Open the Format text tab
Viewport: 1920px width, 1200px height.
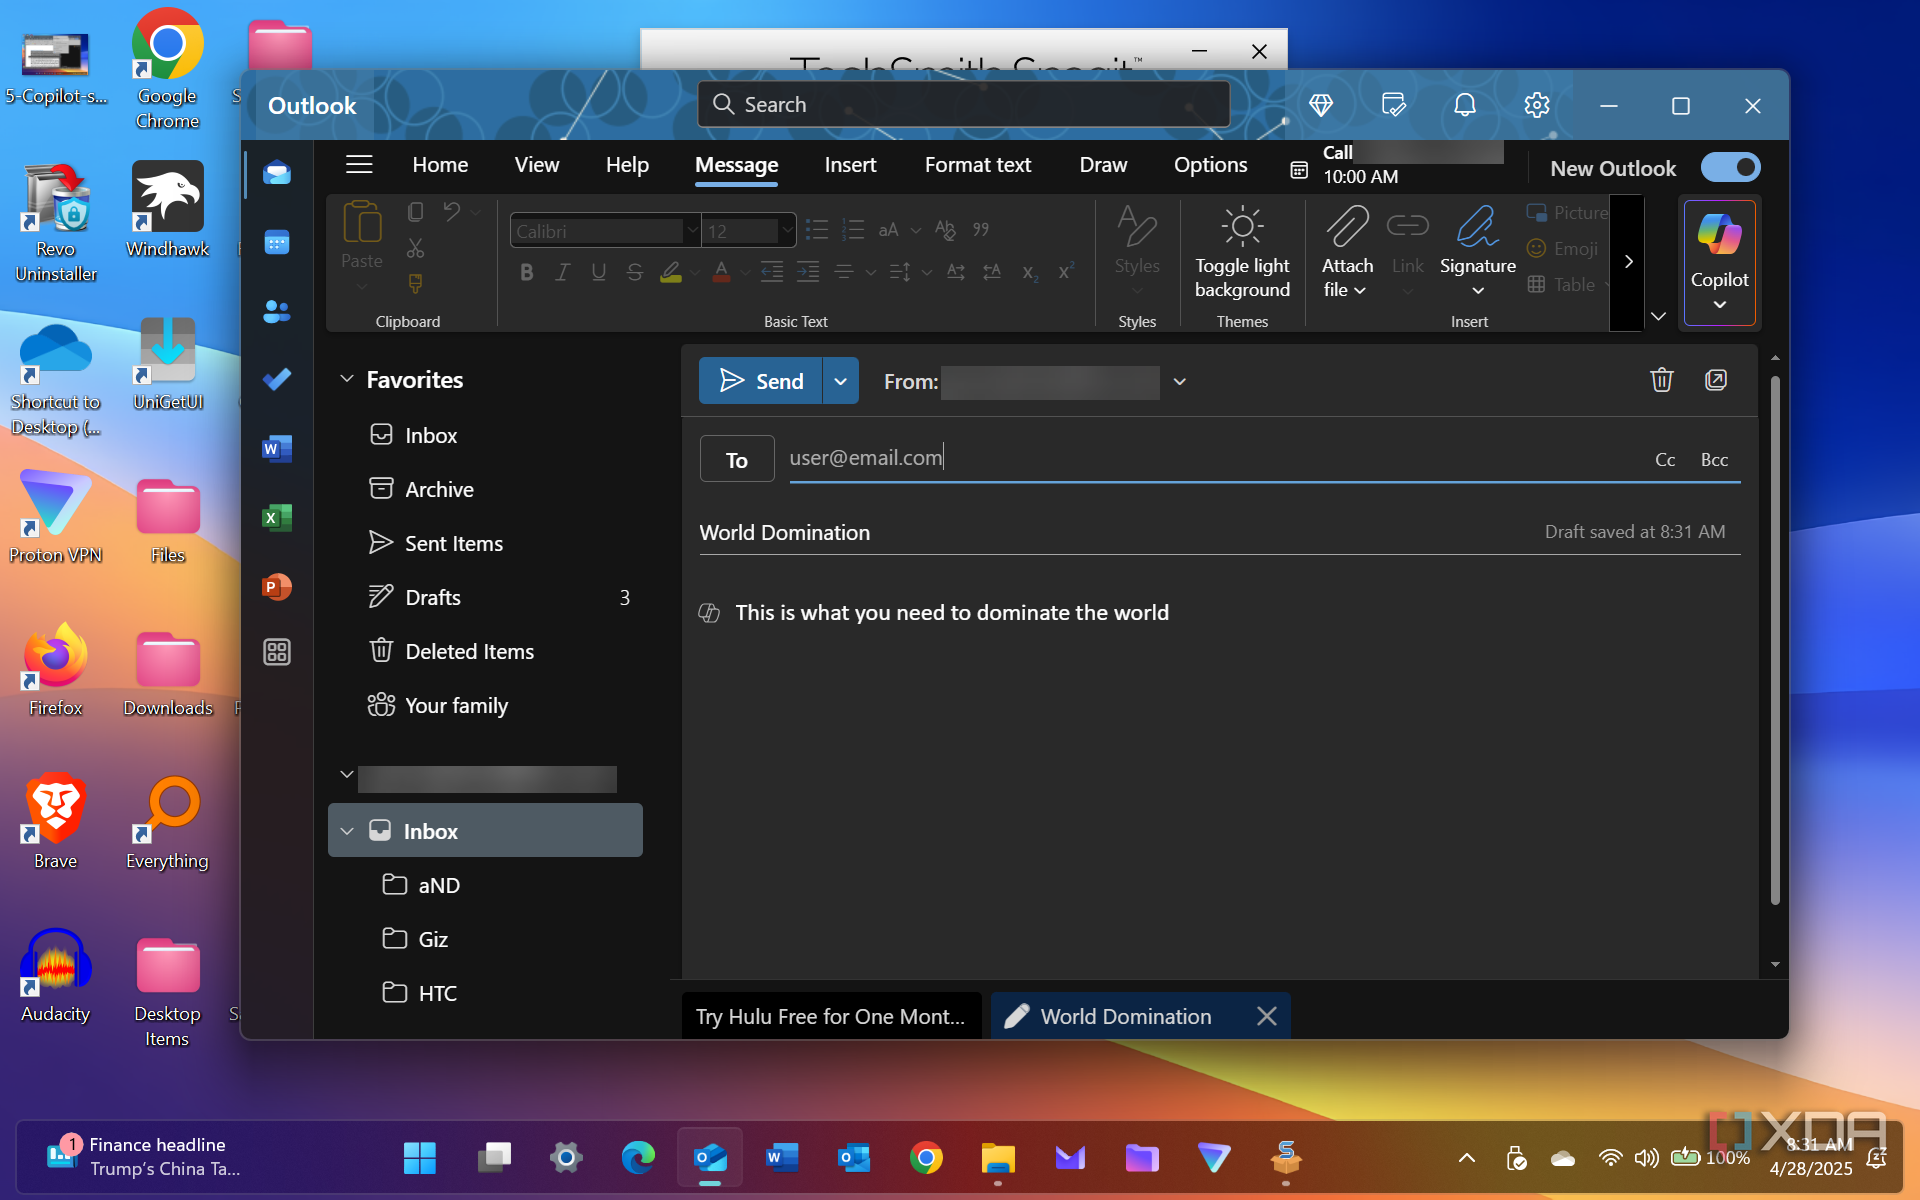tap(977, 165)
